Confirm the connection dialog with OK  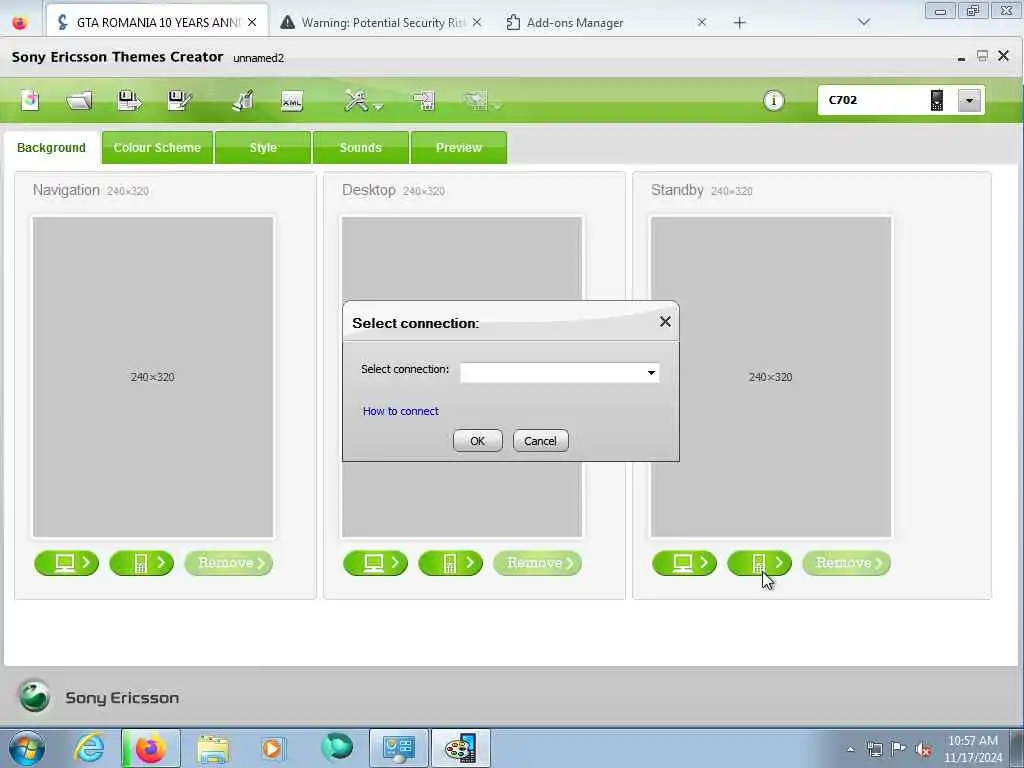pos(477,441)
